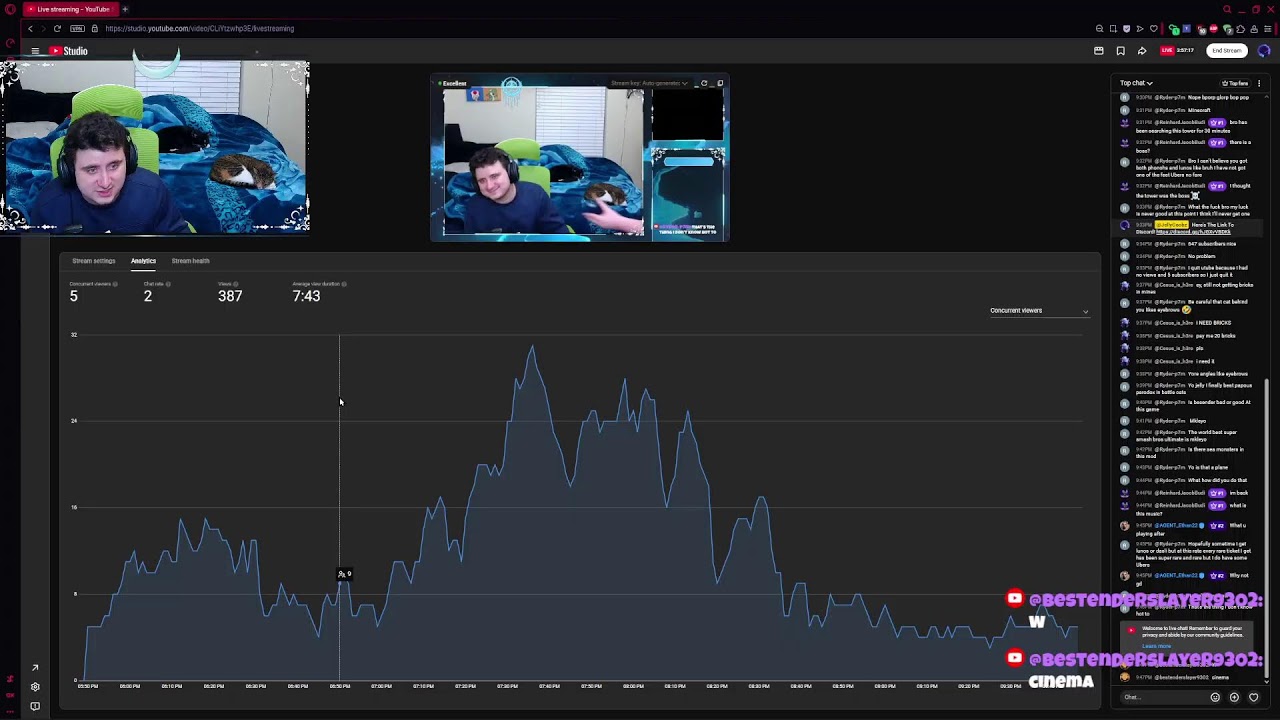Open the ad-blocker shield icon
The width and height of the screenshot is (1280, 720).
[1126, 28]
